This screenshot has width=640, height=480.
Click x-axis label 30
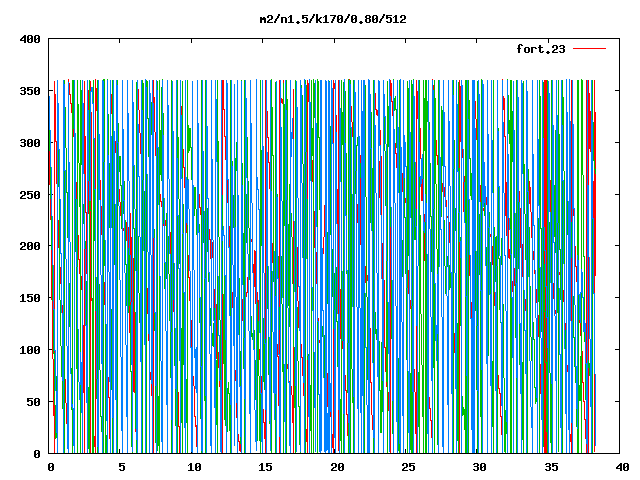[480, 467]
